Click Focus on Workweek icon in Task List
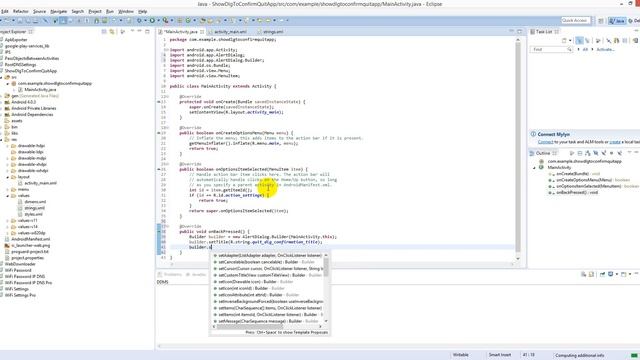Image resolution: width=640 pixels, height=360 pixels. pos(598,40)
